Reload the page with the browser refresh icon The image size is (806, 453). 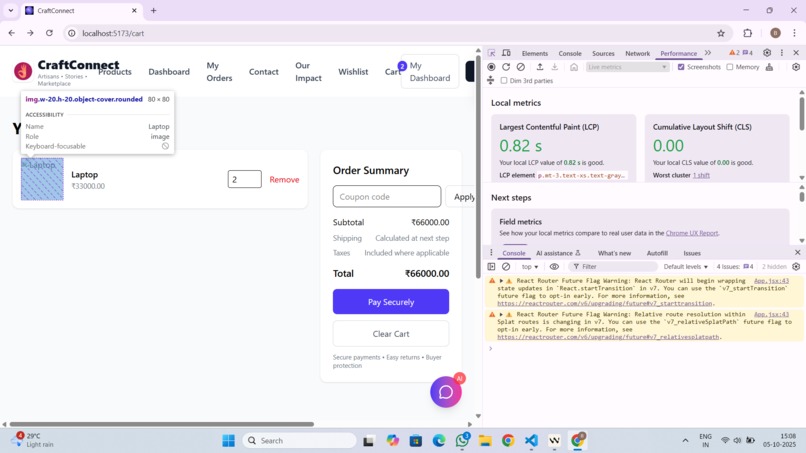tap(49, 33)
